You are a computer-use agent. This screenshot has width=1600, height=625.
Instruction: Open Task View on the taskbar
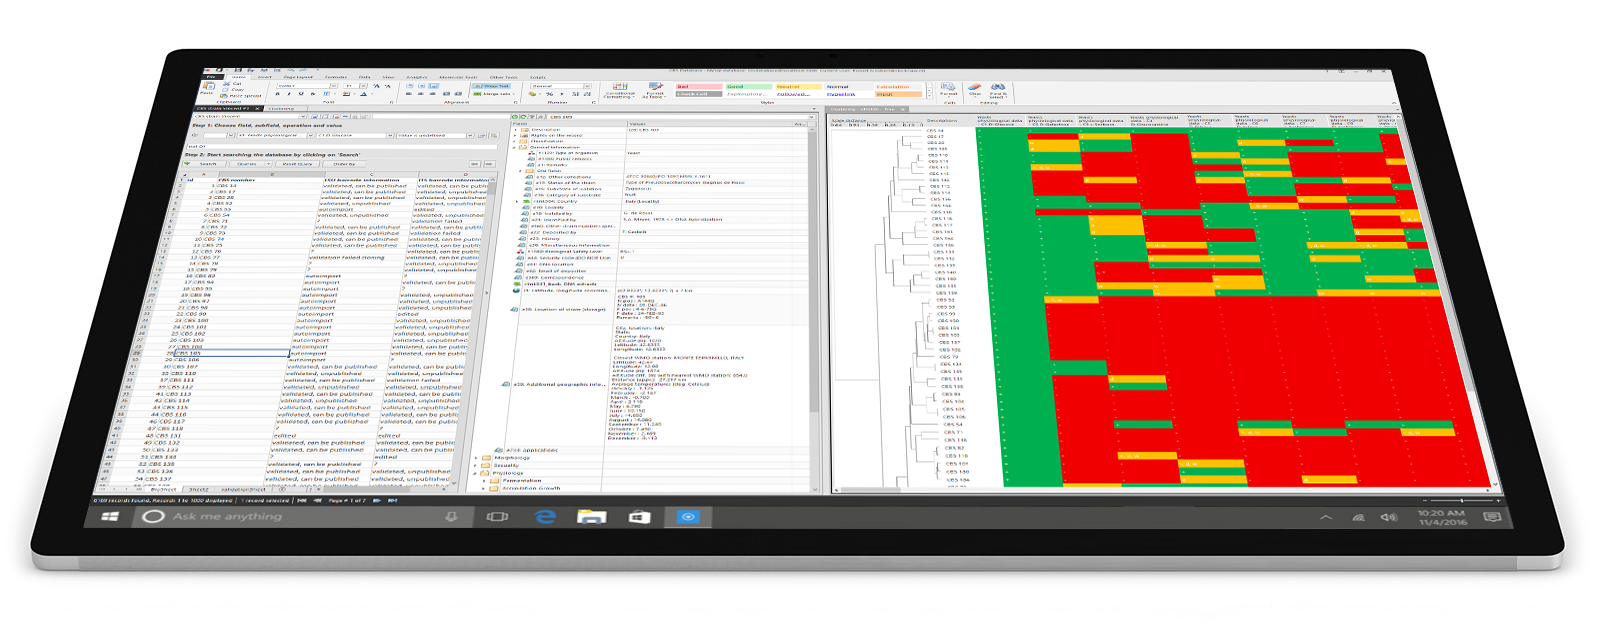point(497,517)
